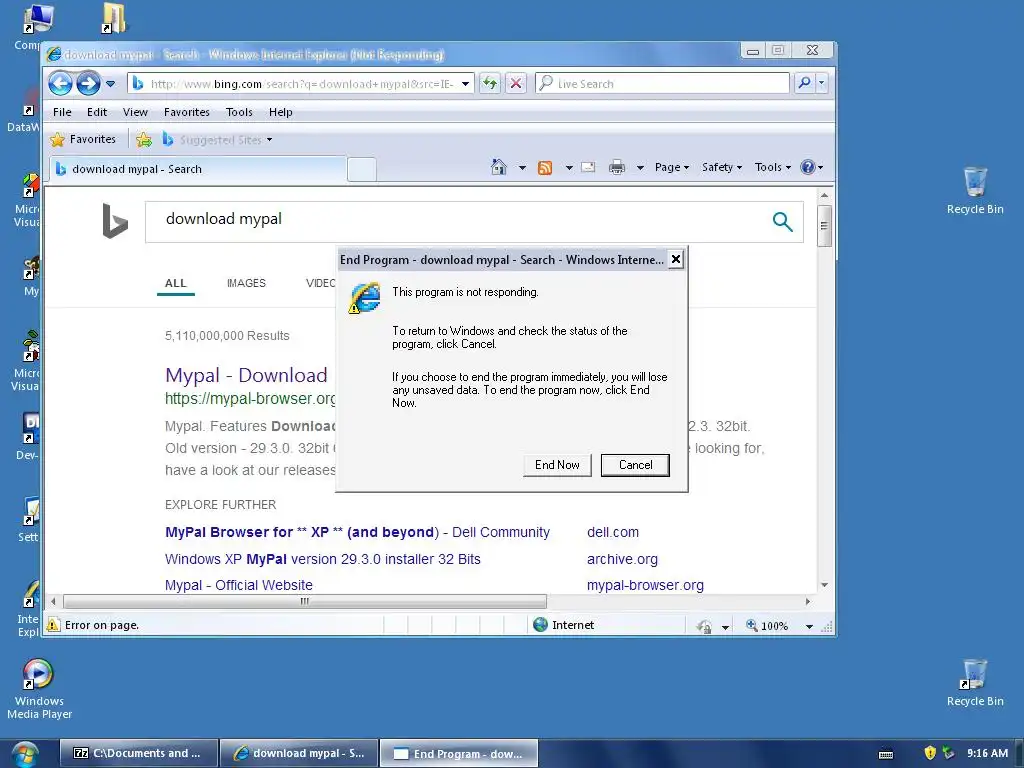
Task: Open the Tools command bar dropdown
Action: pos(773,167)
